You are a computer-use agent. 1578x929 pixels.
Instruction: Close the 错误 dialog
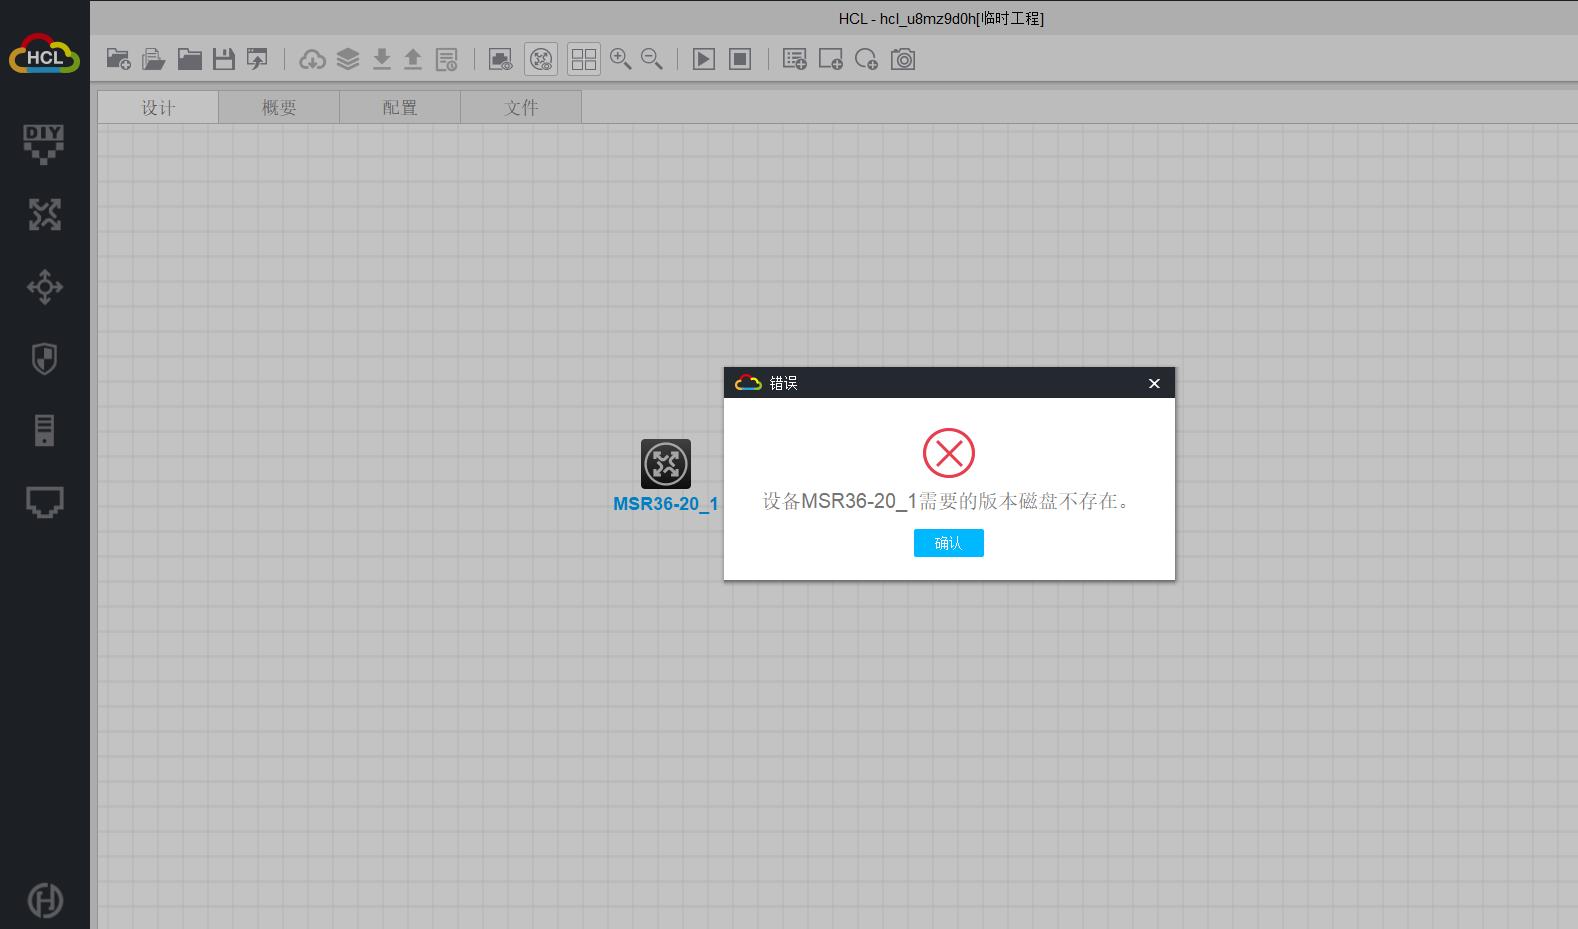point(1154,383)
